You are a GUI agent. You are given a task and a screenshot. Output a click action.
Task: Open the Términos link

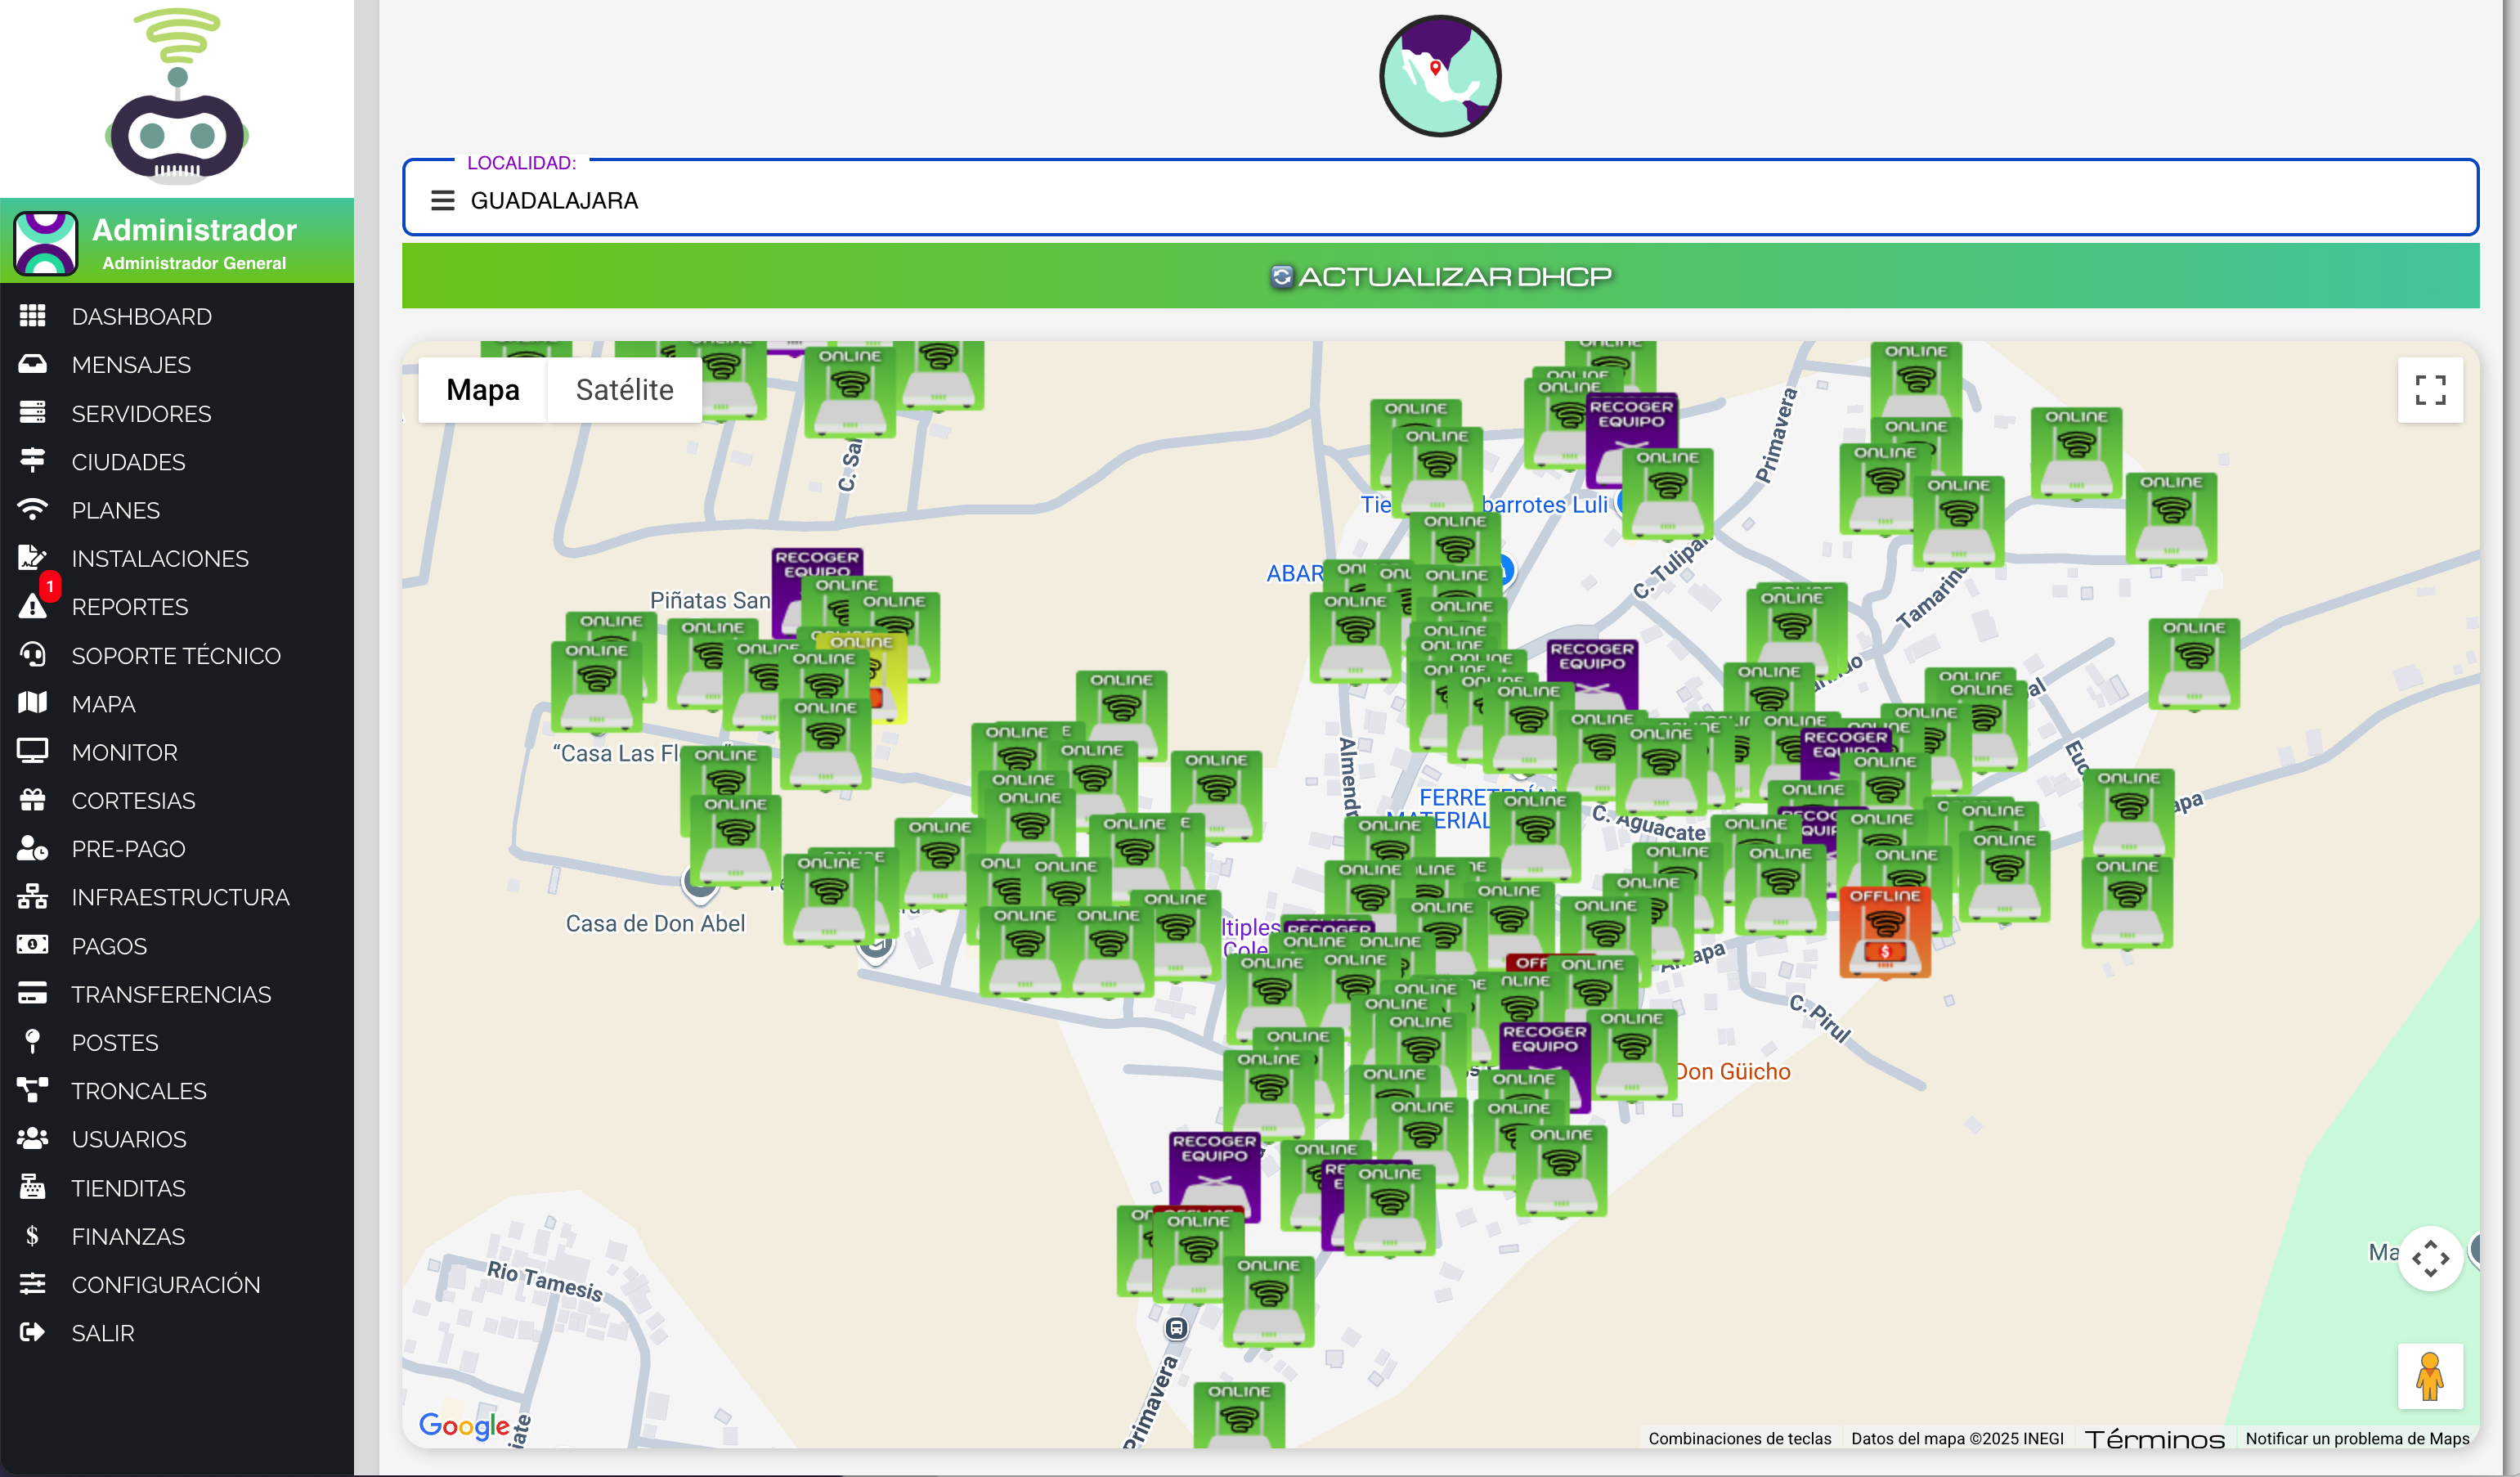2156,1438
